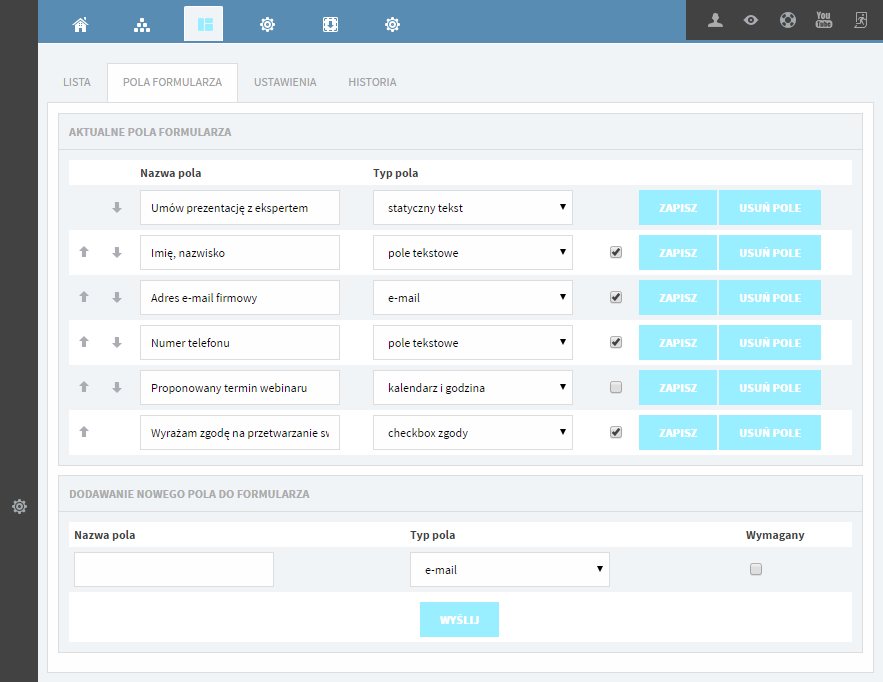The width and height of the screenshot is (883, 682).
Task: Click the logout exit icon
Action: (x=860, y=20)
